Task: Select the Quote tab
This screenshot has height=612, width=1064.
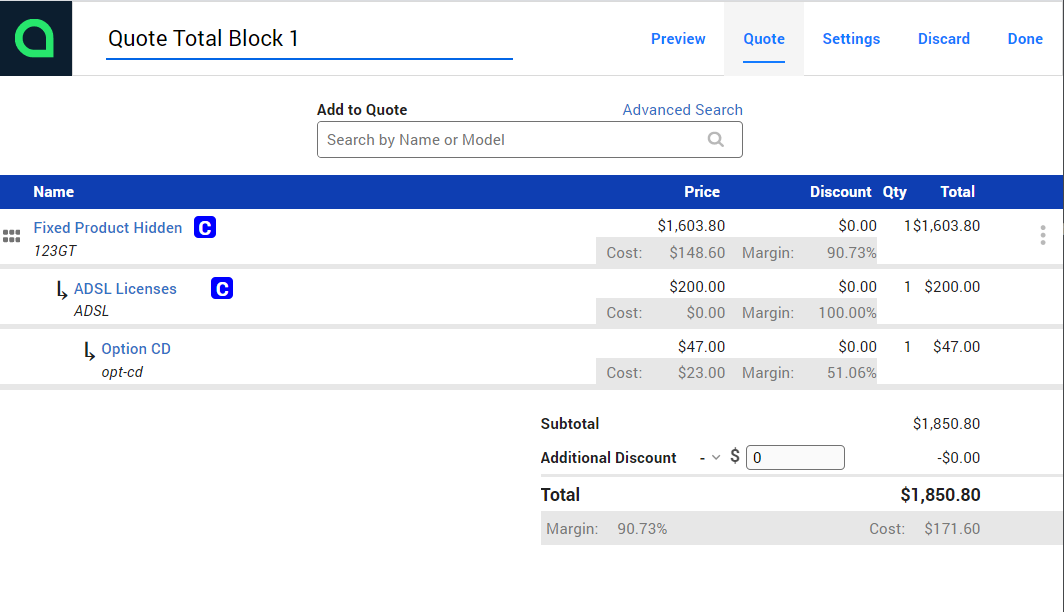Action: pyautogui.click(x=764, y=39)
